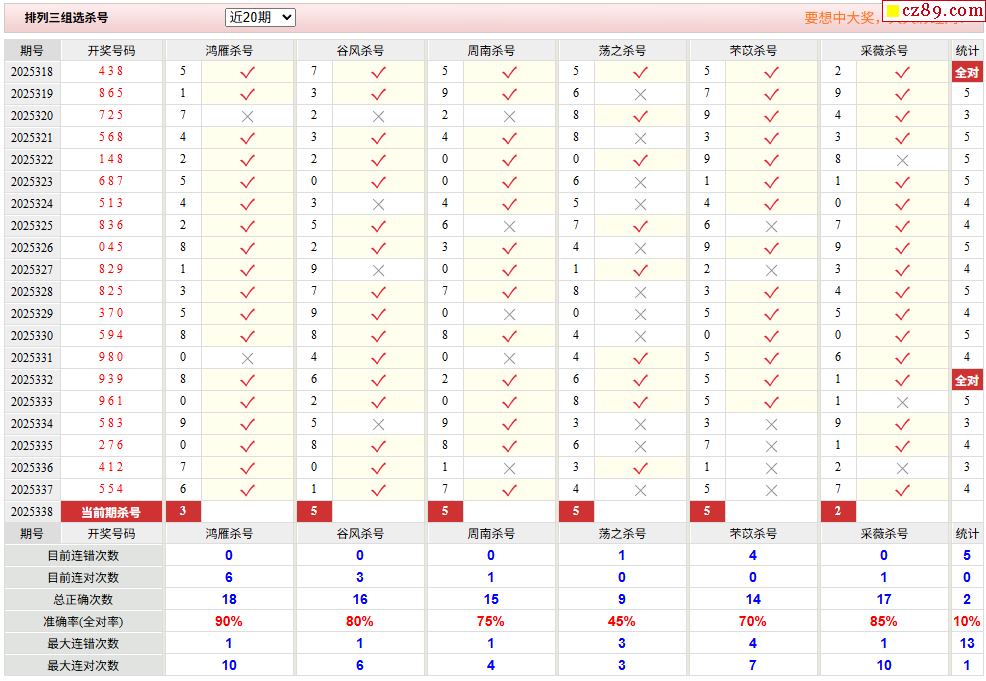Click gray X for 谷风杀号 in row 2025324

(378, 204)
